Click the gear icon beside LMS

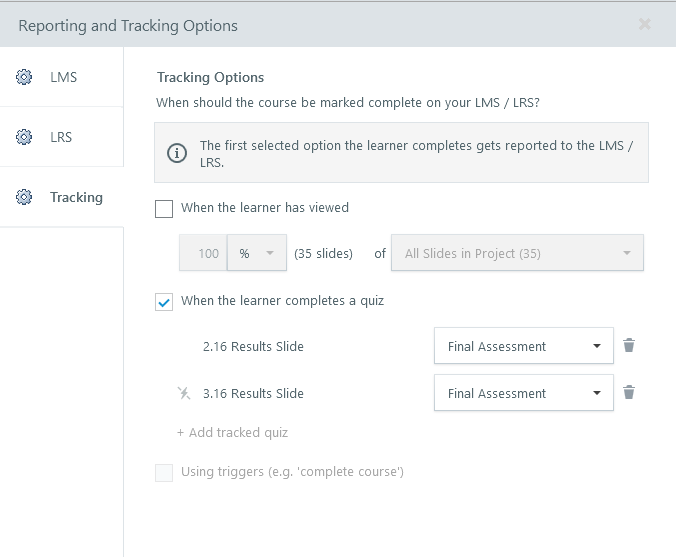(x=25, y=77)
